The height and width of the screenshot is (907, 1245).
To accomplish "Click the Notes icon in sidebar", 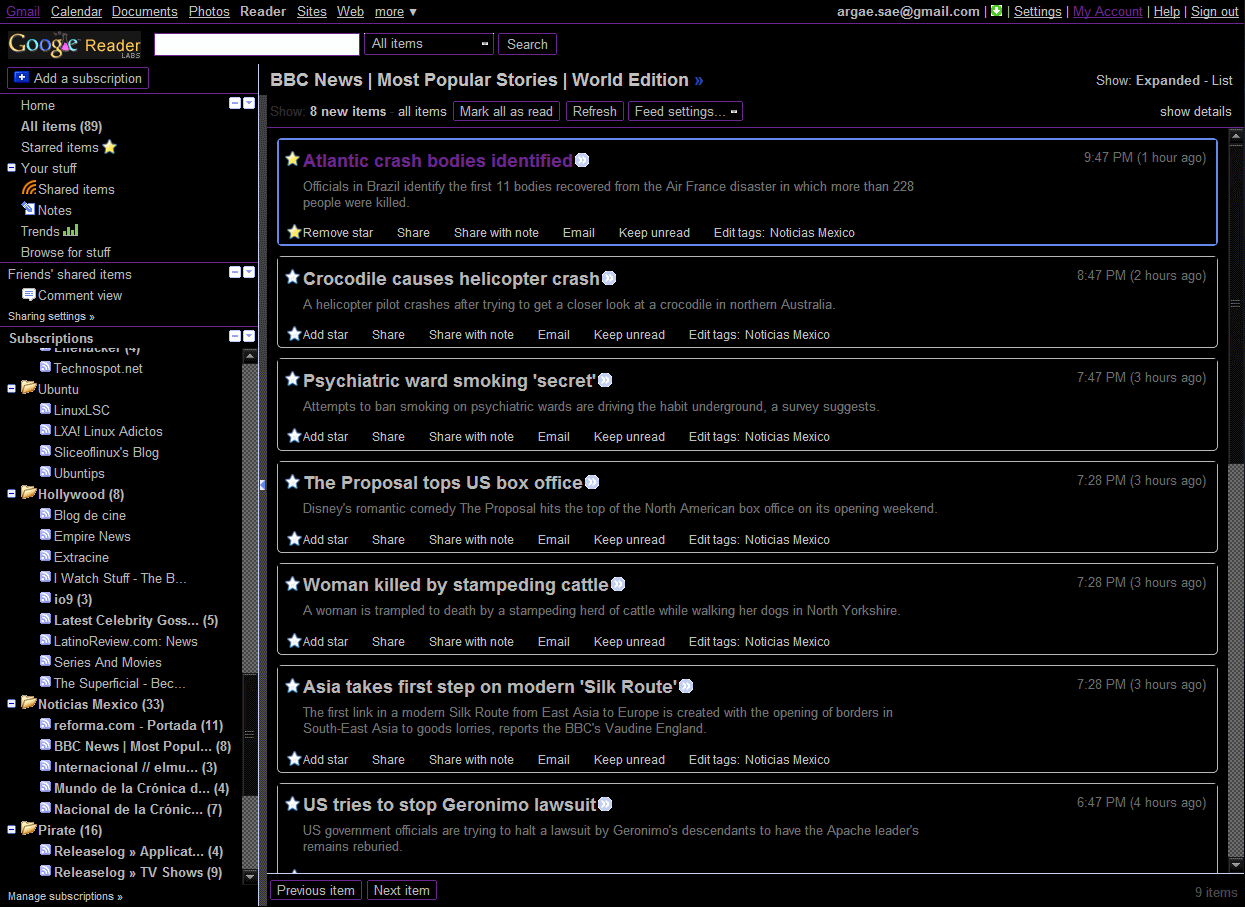I will click(x=29, y=209).
